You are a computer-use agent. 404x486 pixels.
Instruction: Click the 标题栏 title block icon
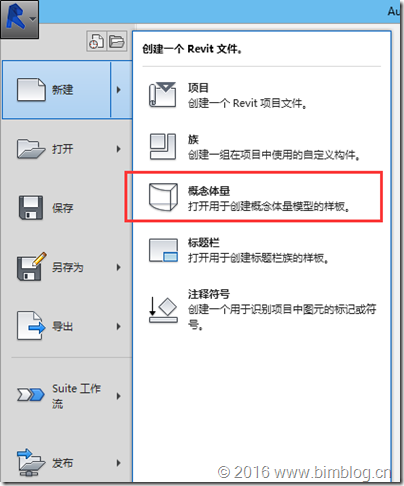163,250
